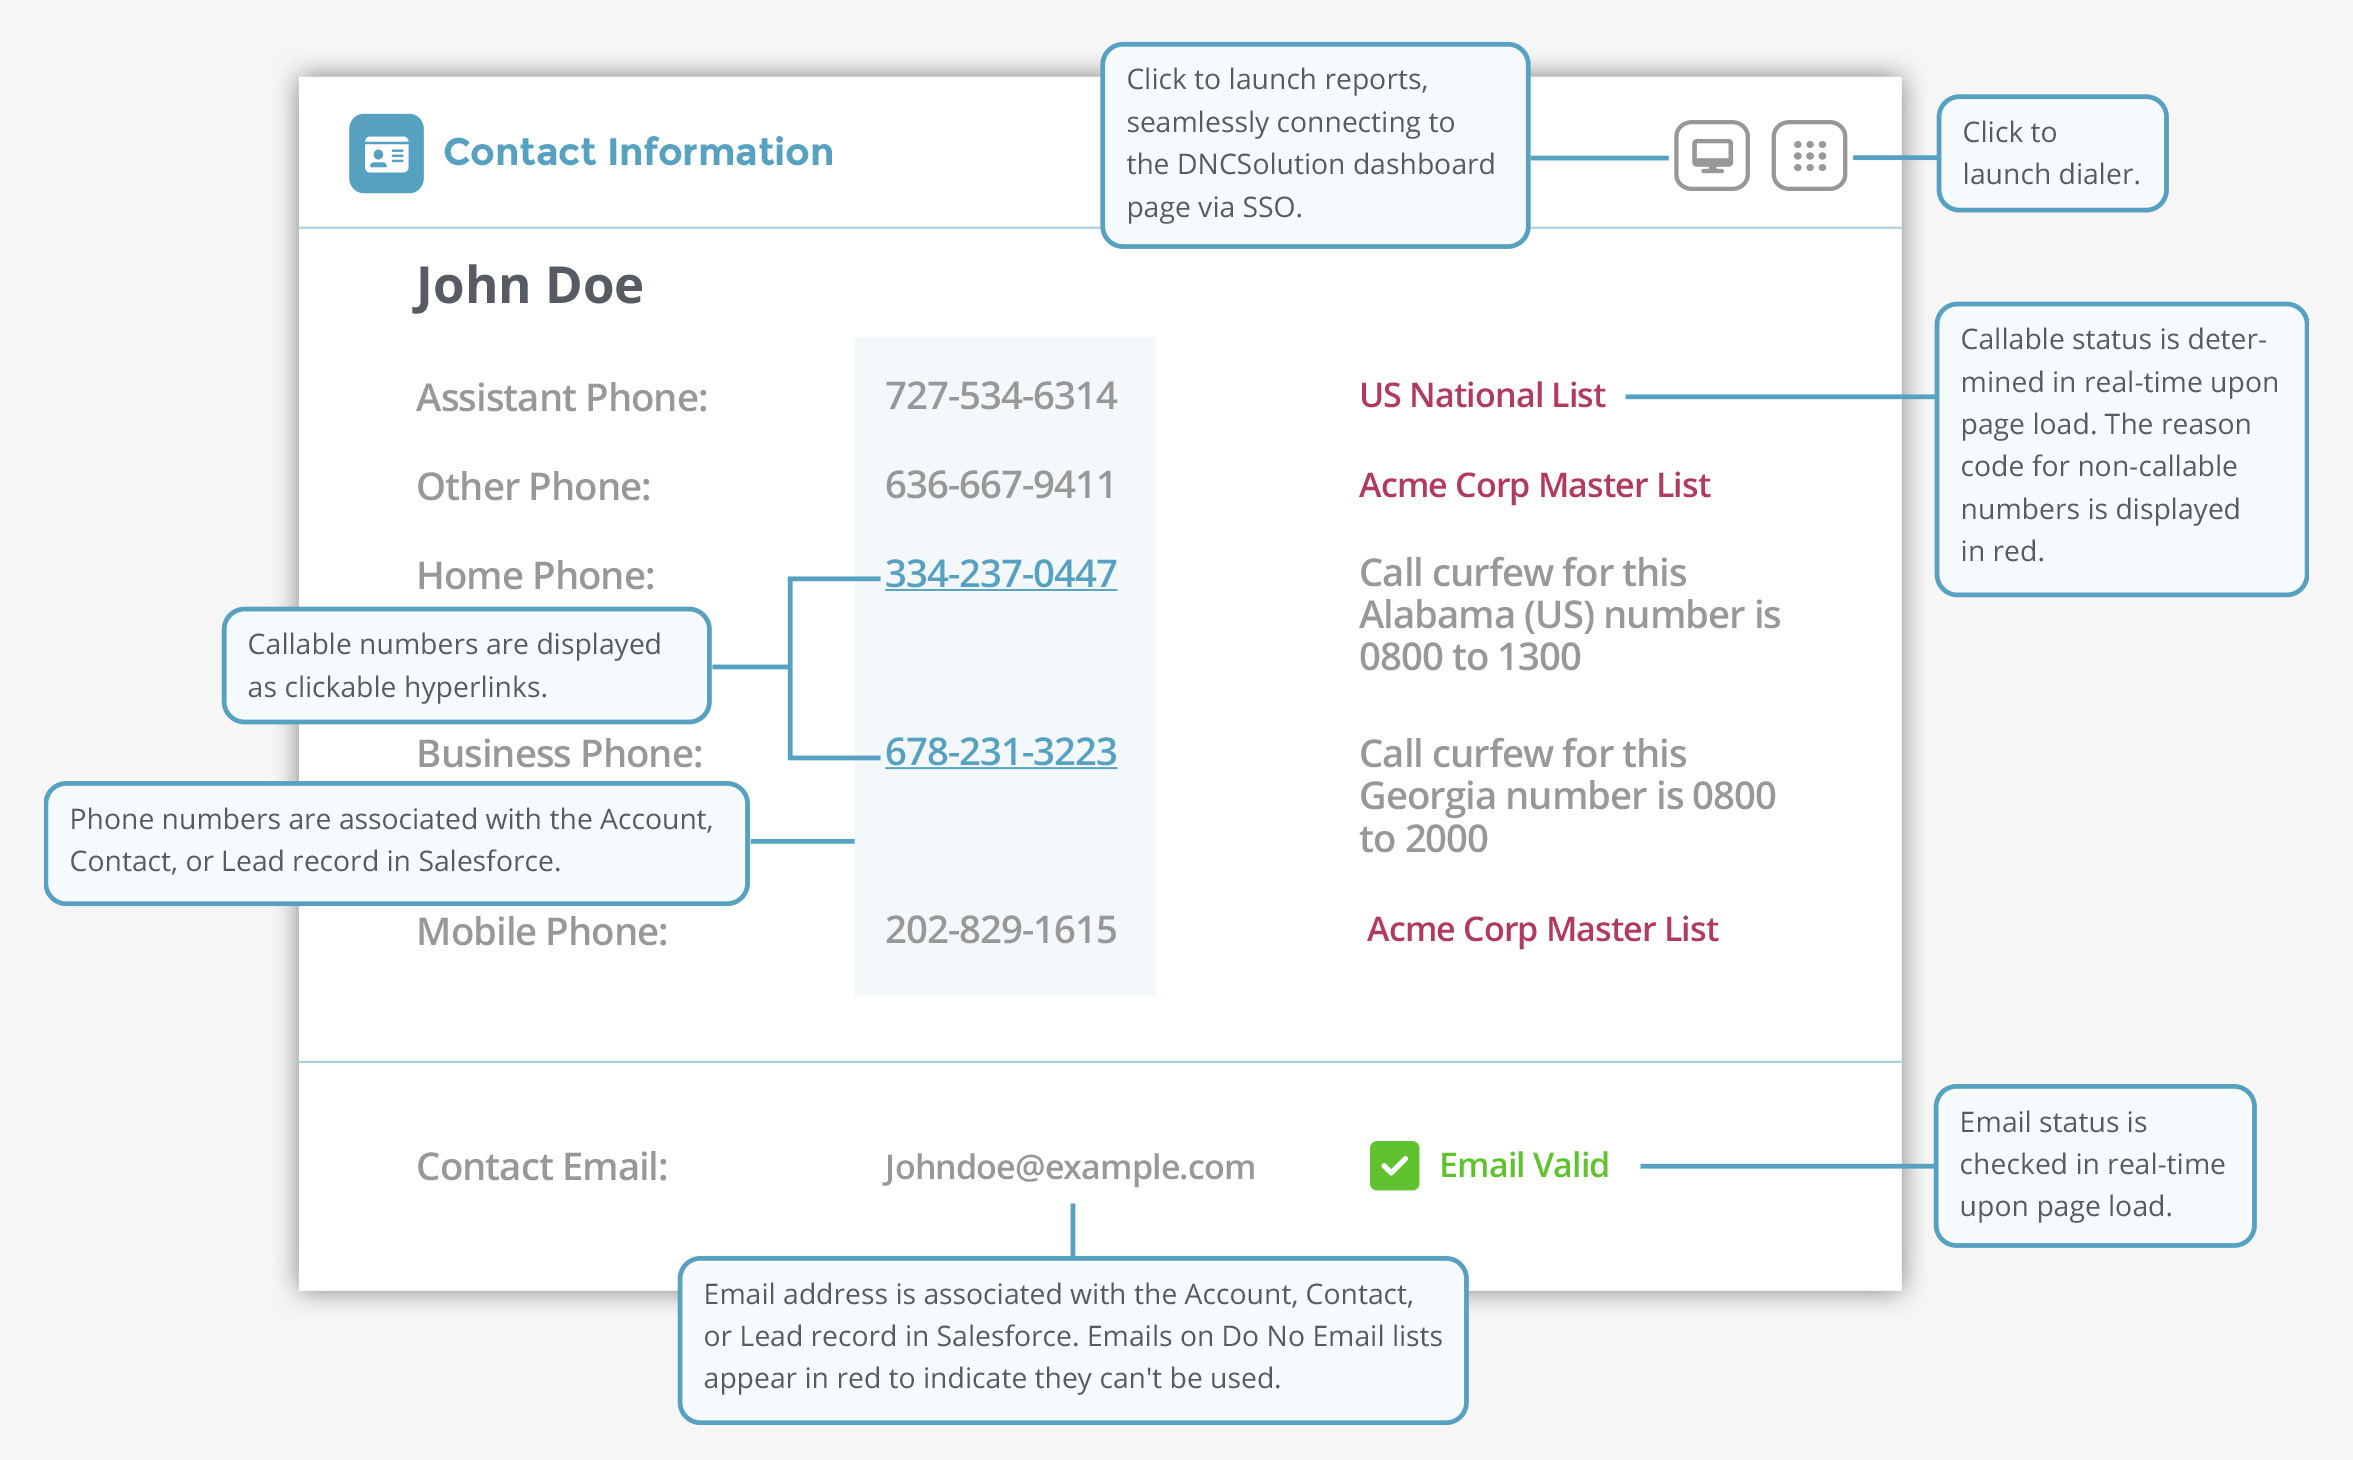Screen dimensions: 2353x1460
Task: Select the John Doe contact name
Action: pyautogui.click(x=529, y=286)
